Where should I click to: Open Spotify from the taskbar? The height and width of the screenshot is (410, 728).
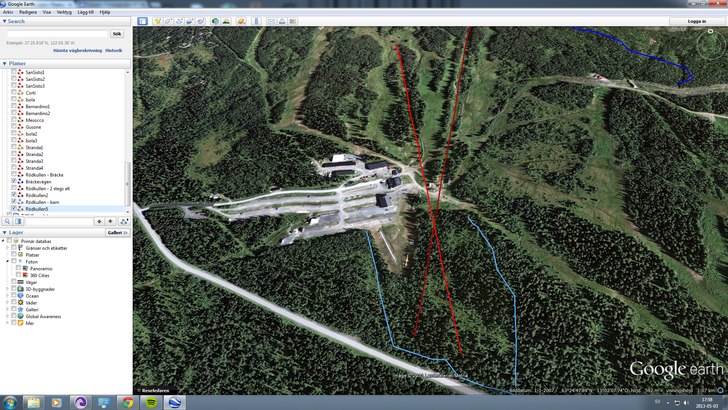[x=151, y=402]
